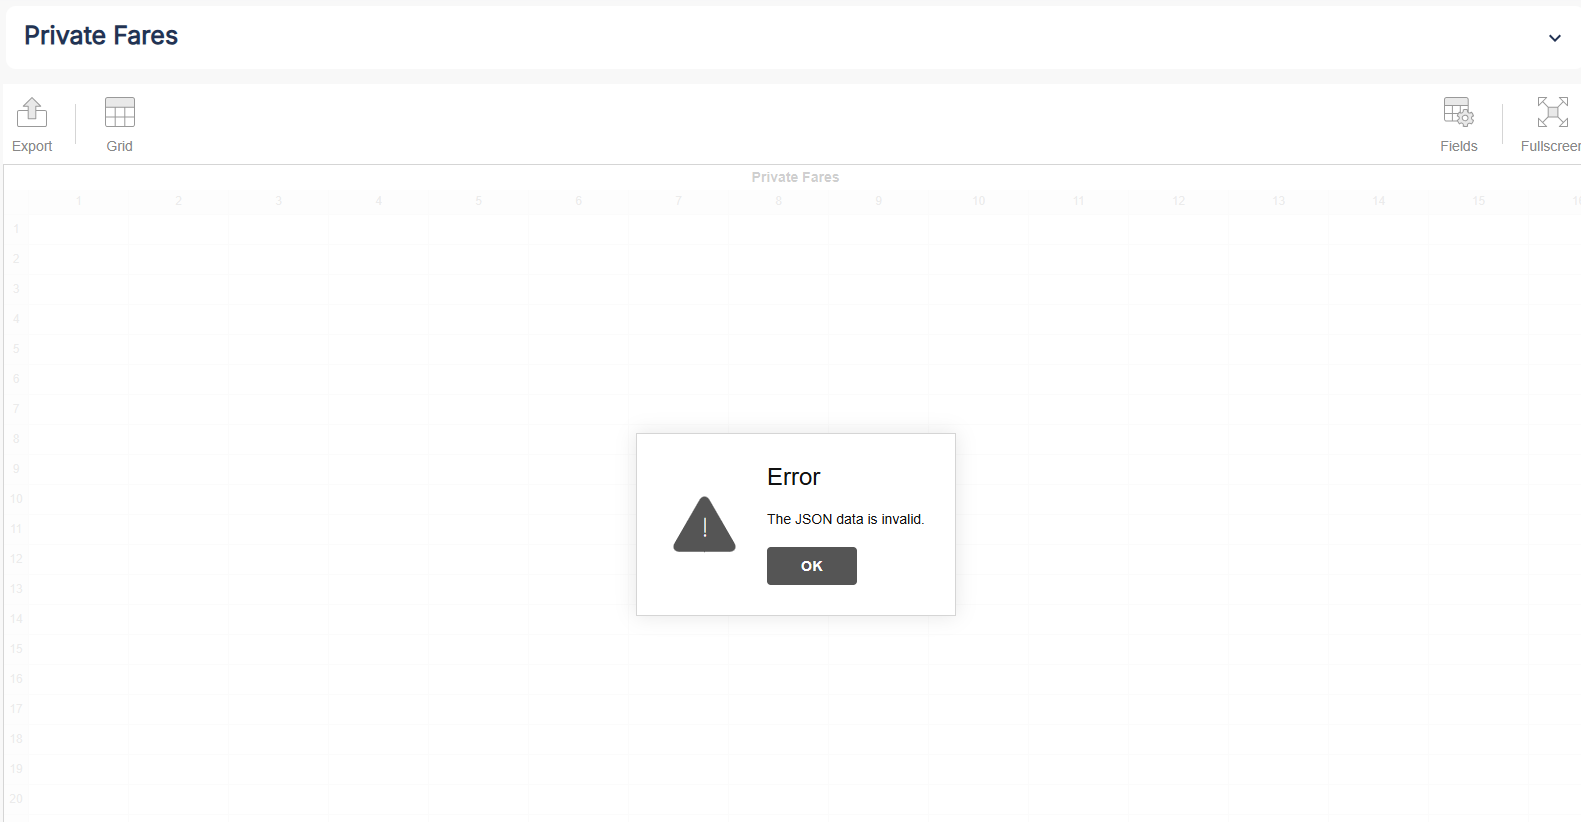
Task: Select row header 5 in the grid
Action: pyautogui.click(x=16, y=349)
